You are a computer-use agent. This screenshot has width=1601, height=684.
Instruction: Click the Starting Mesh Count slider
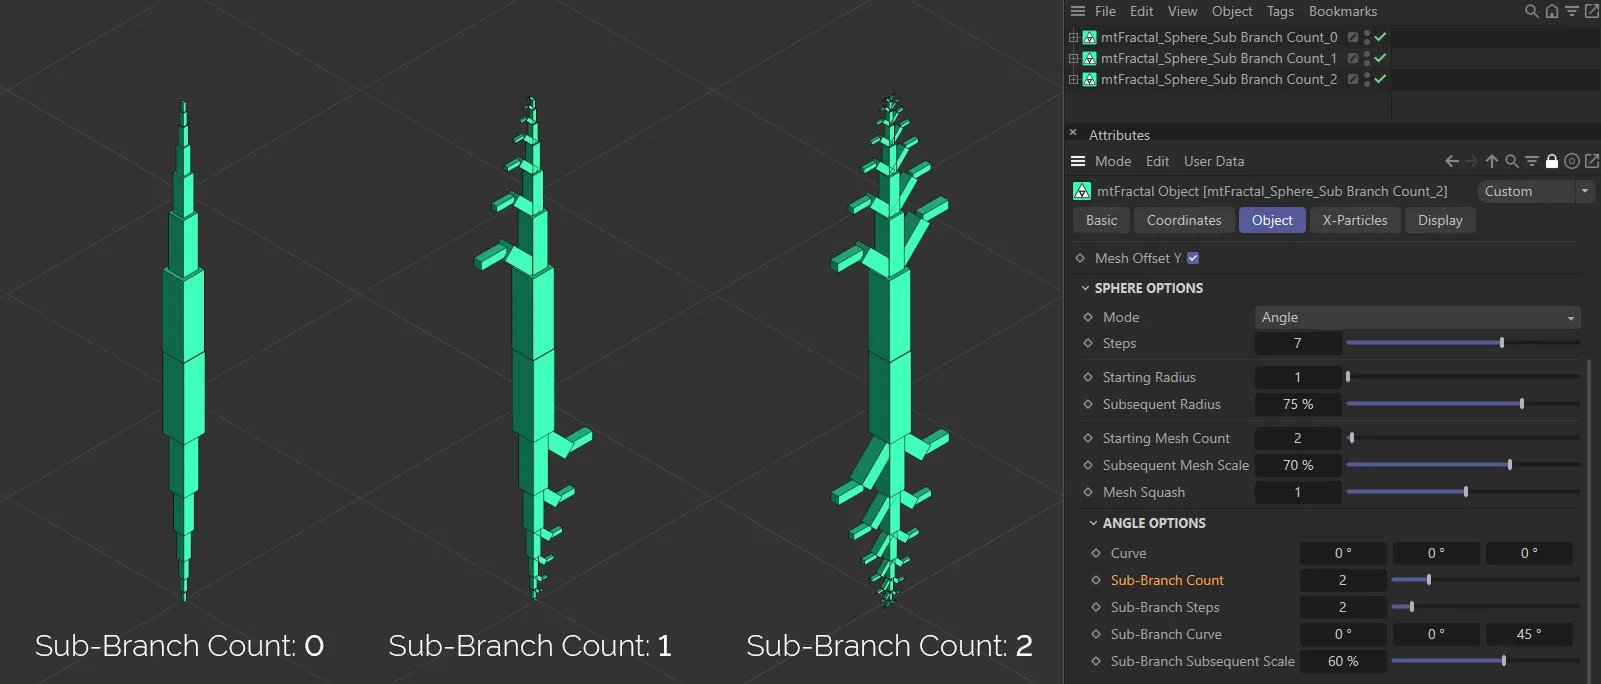click(x=1463, y=438)
